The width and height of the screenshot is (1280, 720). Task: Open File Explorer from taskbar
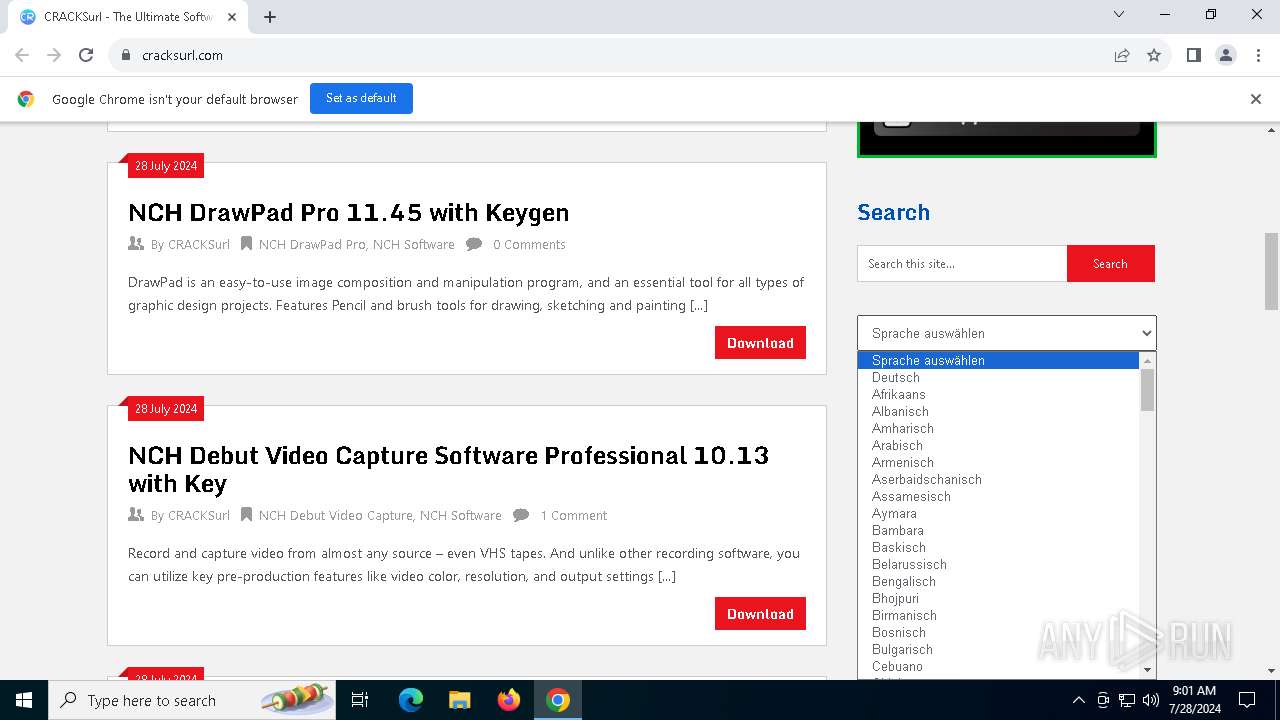(460, 700)
